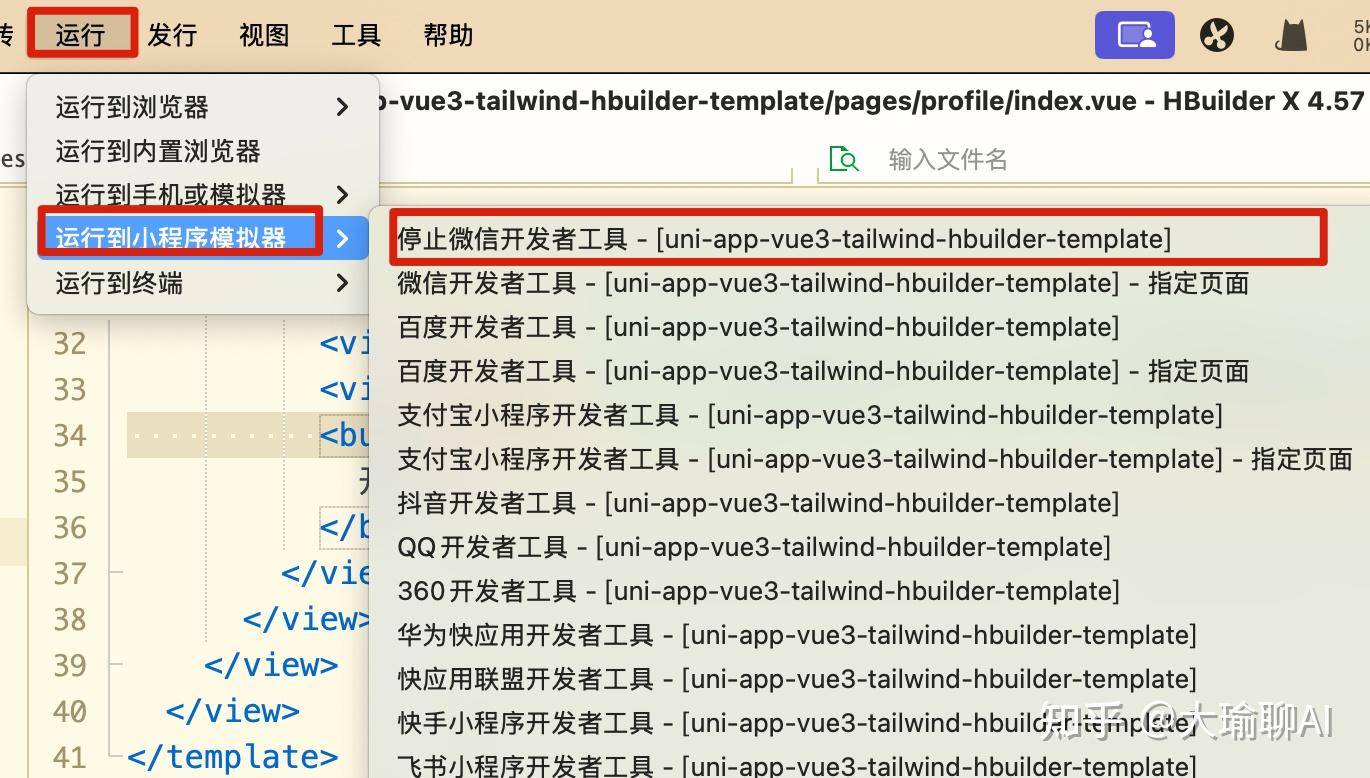1370x778 pixels.
Task: Open the 运行 menu
Action: pyautogui.click(x=80, y=35)
